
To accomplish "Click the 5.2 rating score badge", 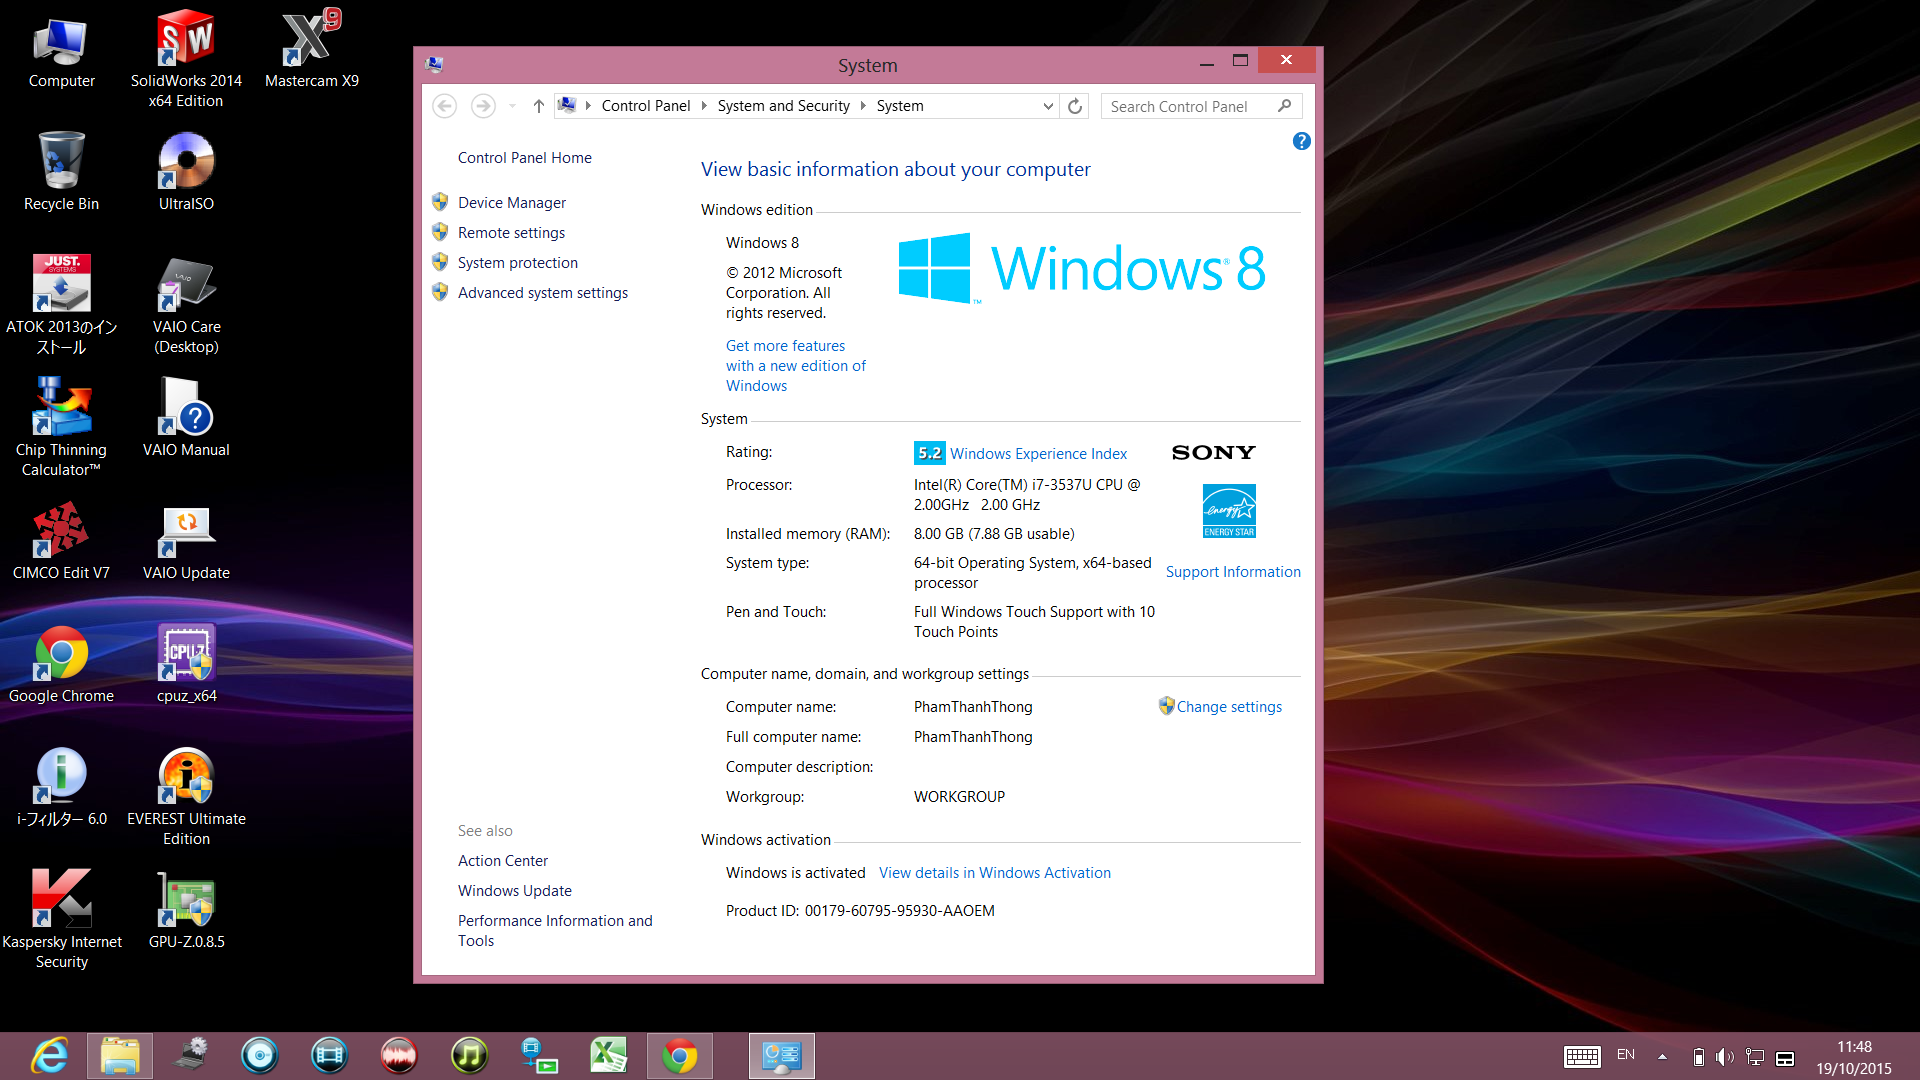I will coord(929,453).
